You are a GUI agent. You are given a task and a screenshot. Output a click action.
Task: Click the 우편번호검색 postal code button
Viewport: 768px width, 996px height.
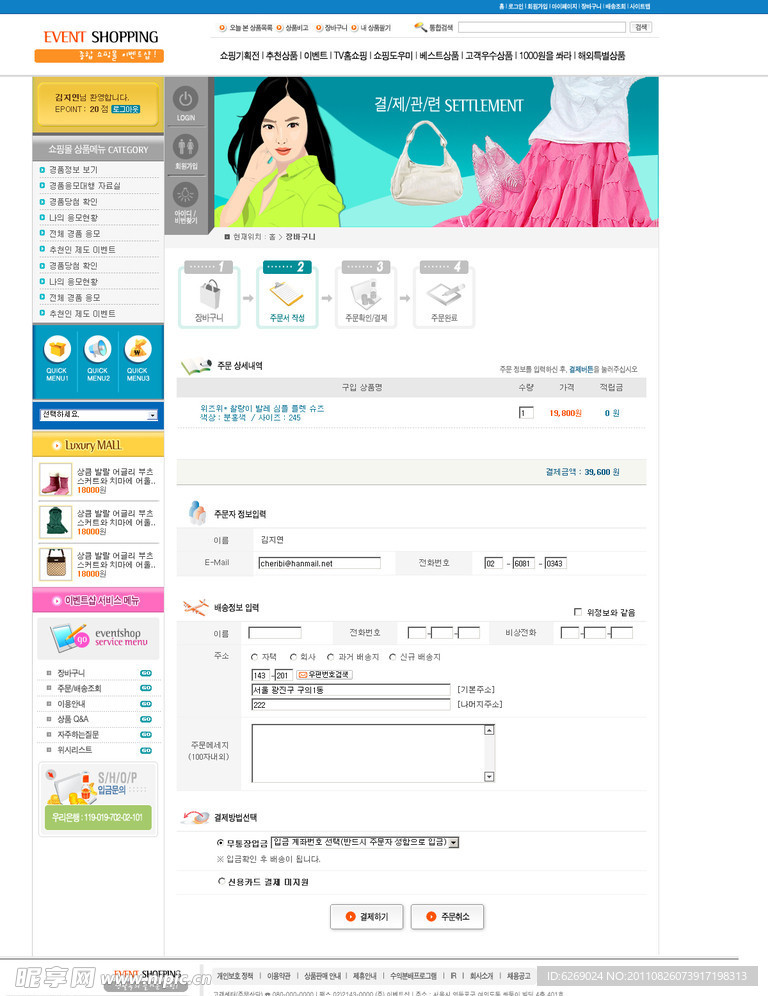324,675
